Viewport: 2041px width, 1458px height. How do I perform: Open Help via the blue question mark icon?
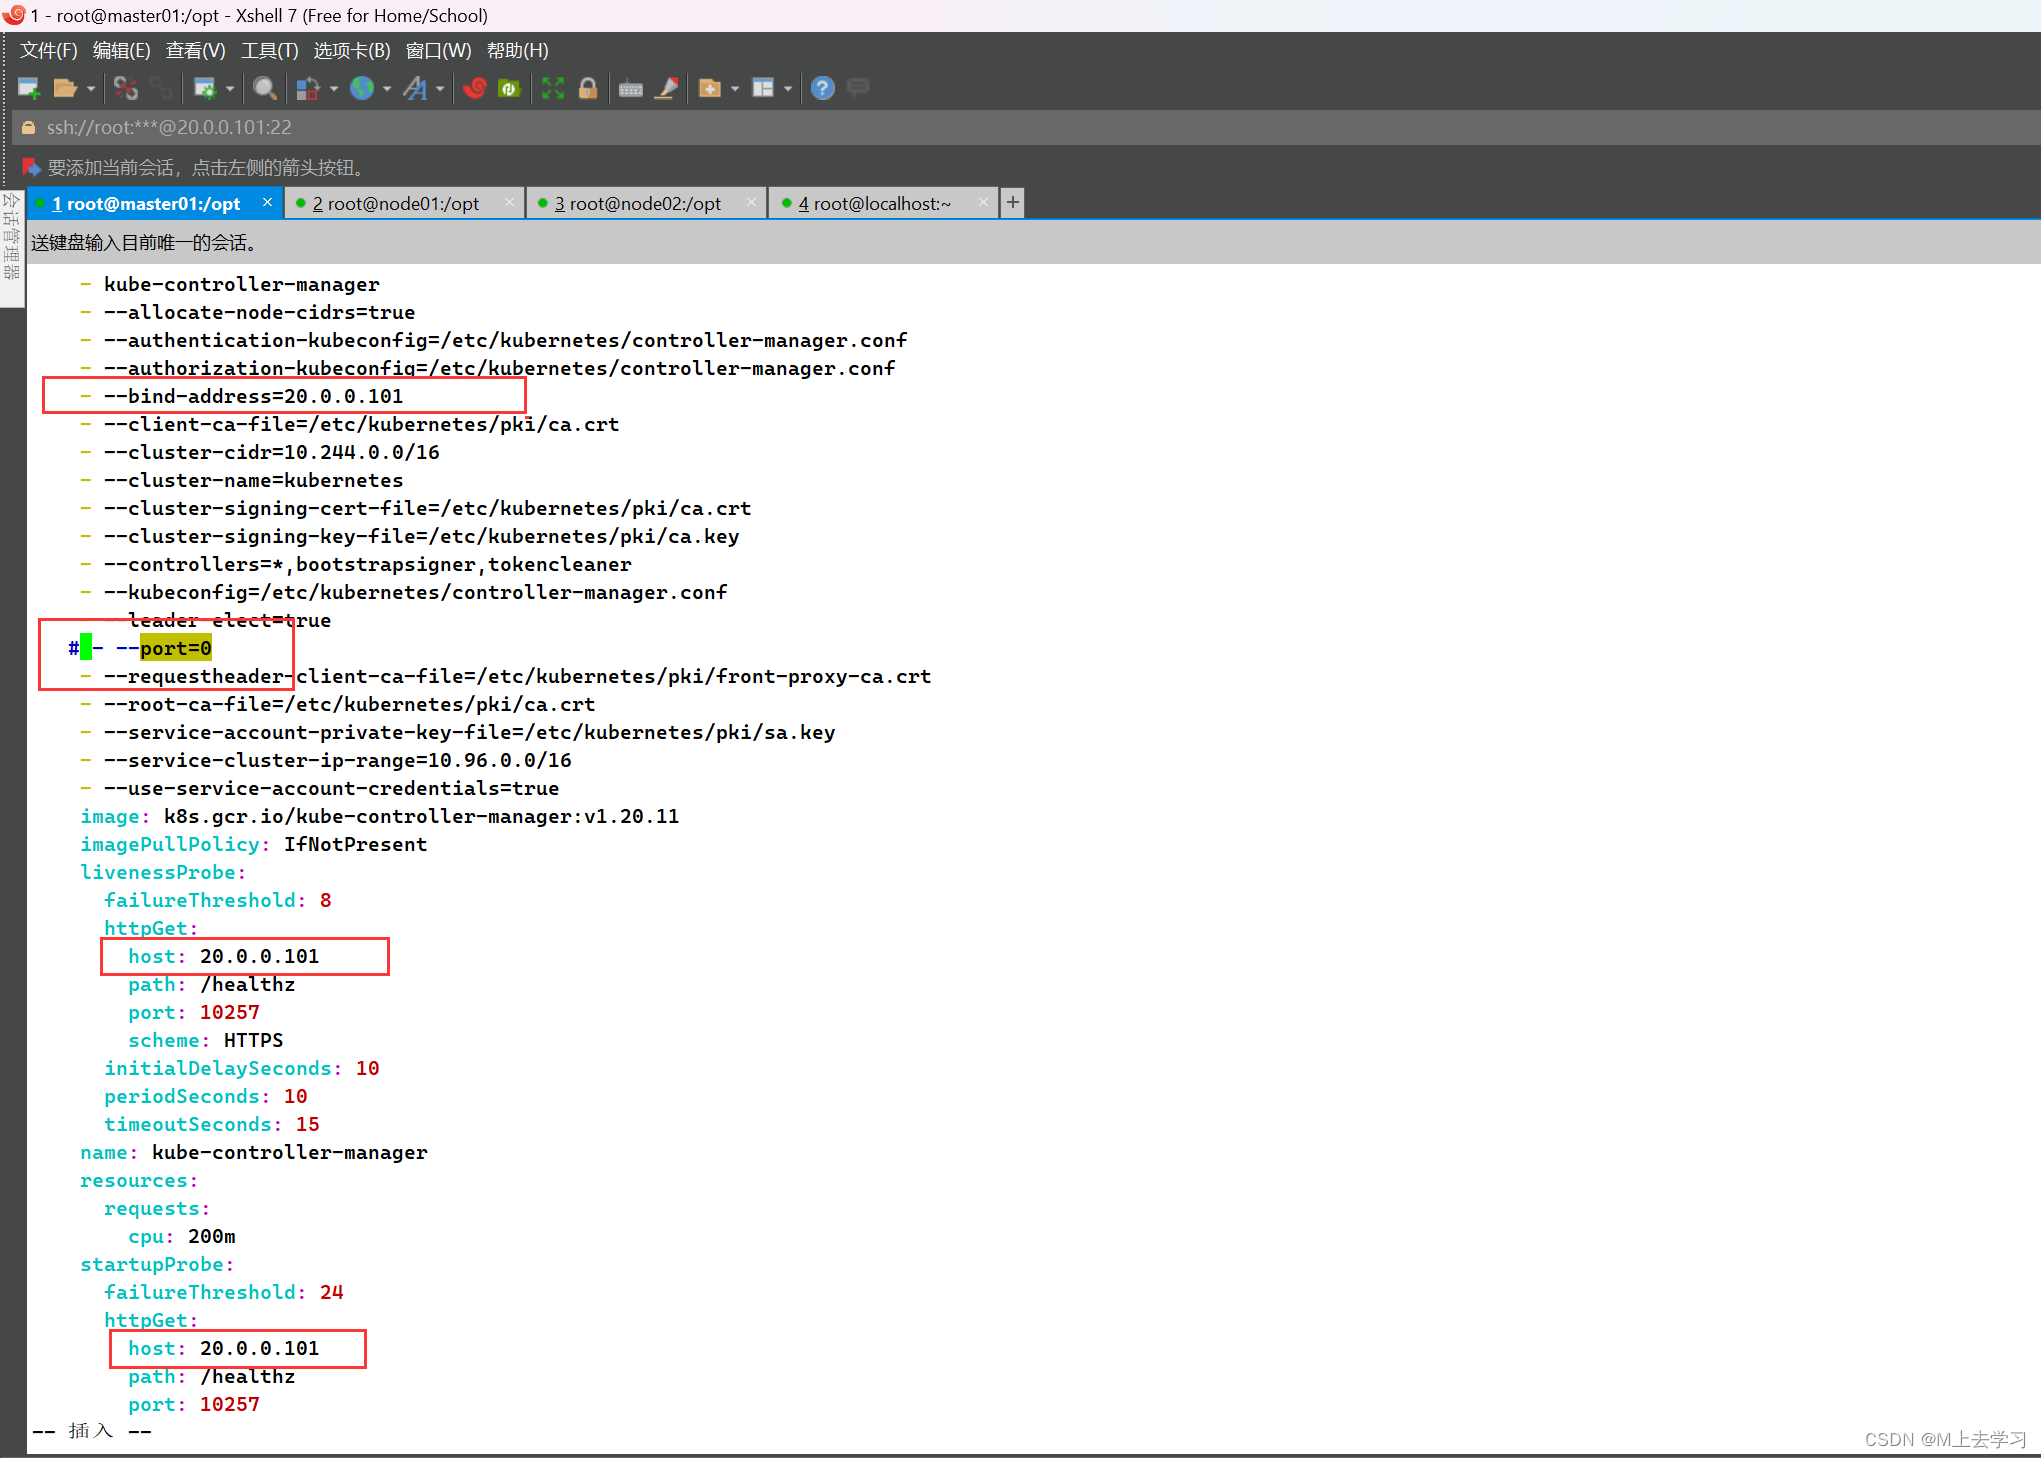point(822,88)
